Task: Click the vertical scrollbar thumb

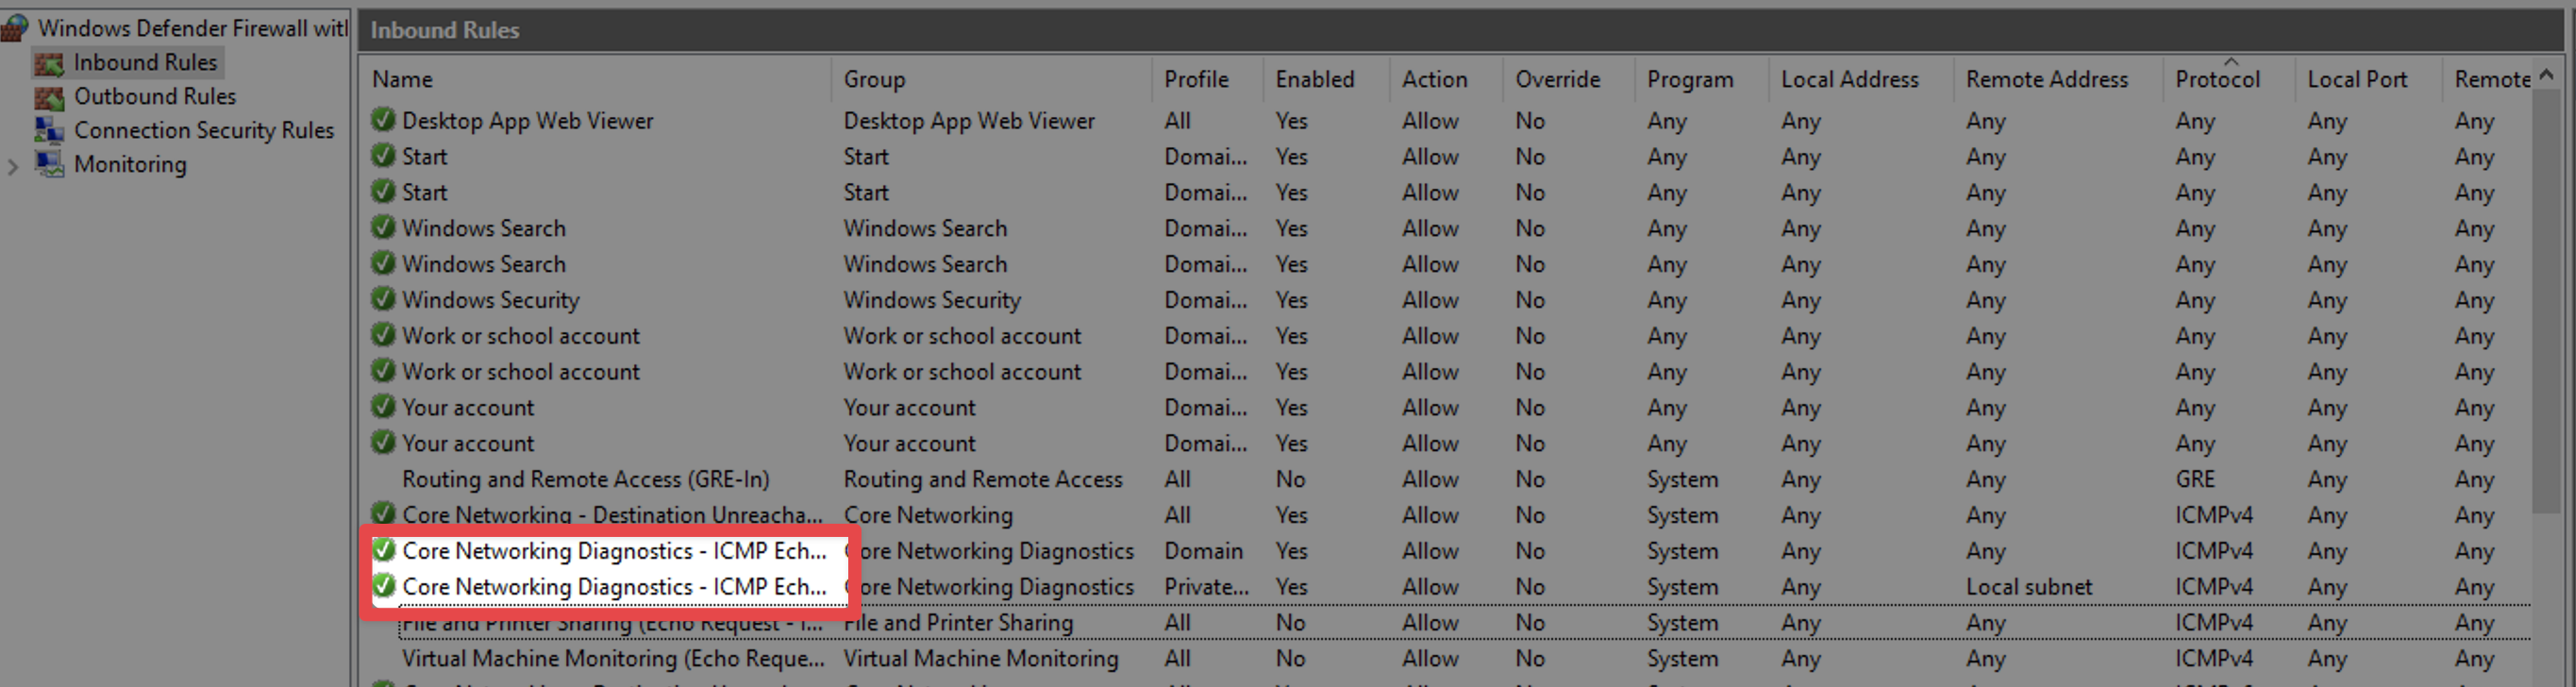Action: tap(2547, 300)
